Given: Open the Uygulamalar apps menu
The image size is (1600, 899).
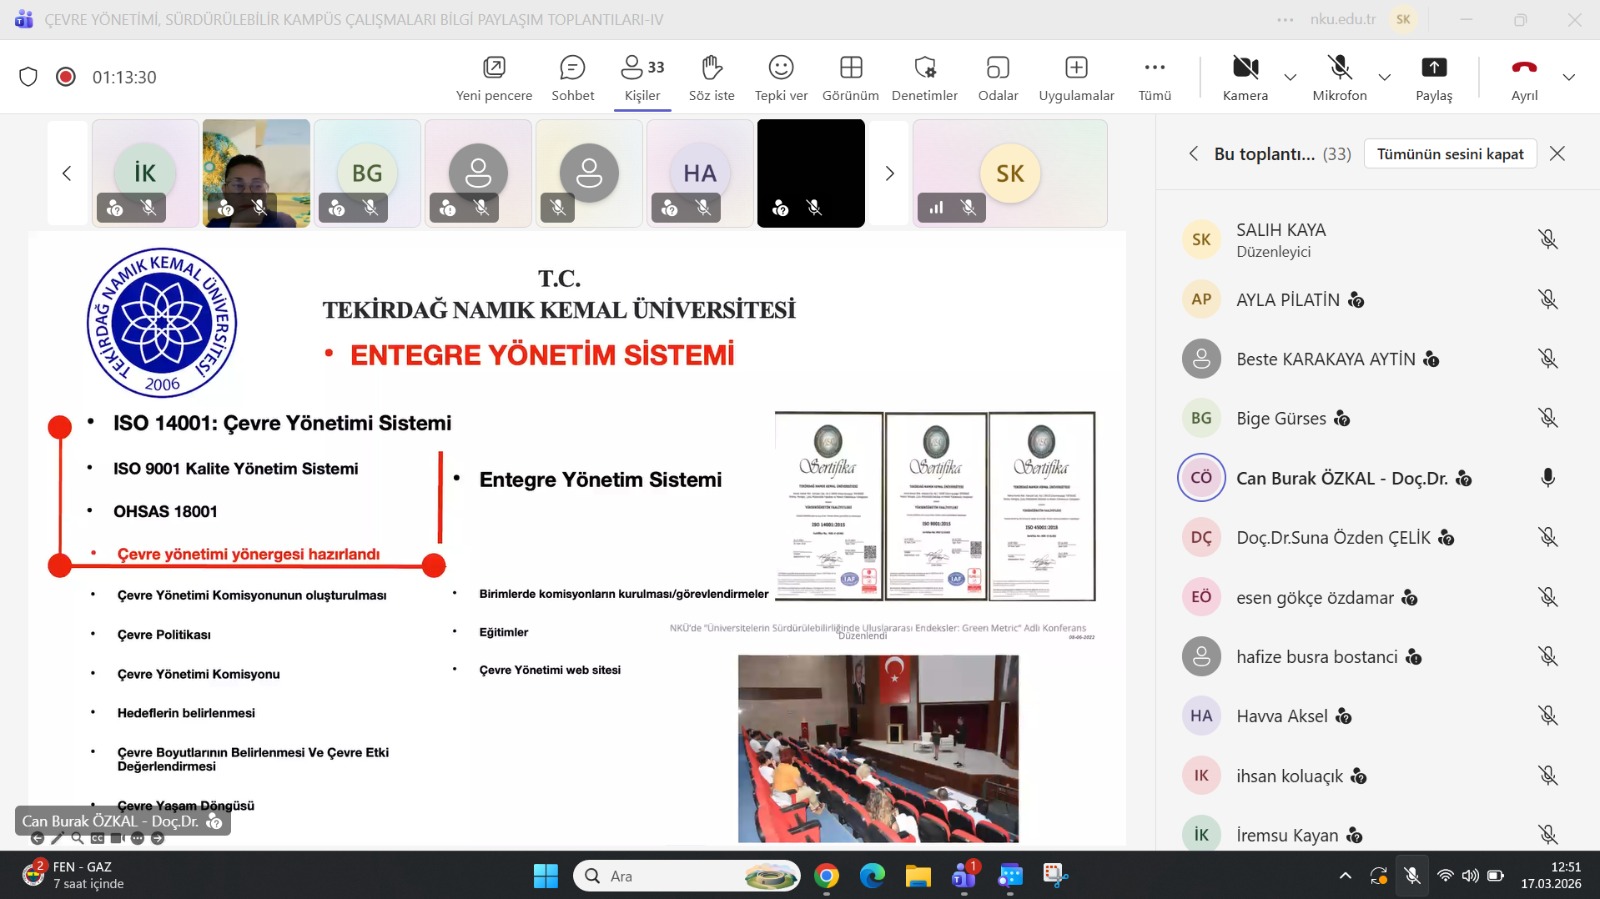Looking at the screenshot, I should pyautogui.click(x=1076, y=77).
